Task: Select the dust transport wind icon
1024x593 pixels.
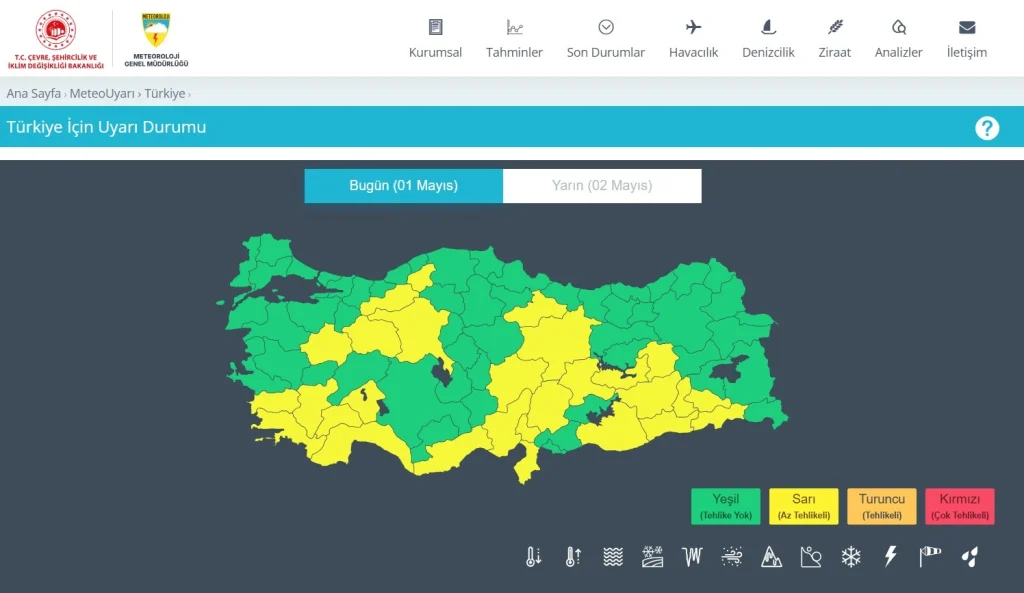Action: point(732,557)
